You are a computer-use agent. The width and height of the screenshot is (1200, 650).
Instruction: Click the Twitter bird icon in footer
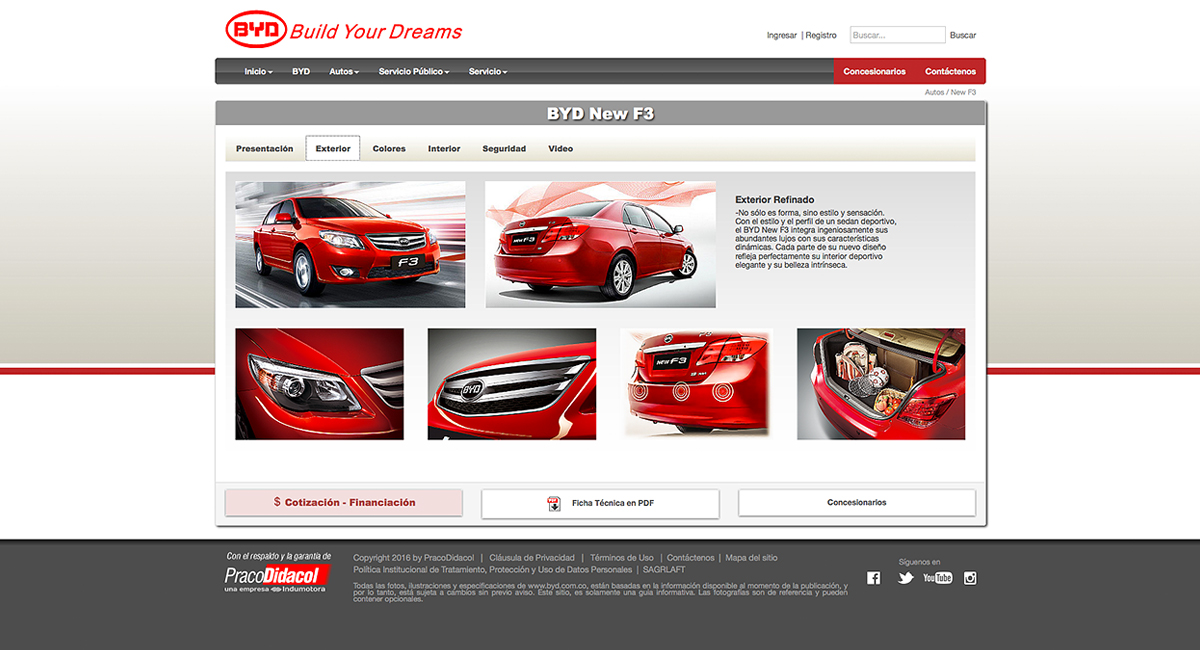[x=905, y=577]
